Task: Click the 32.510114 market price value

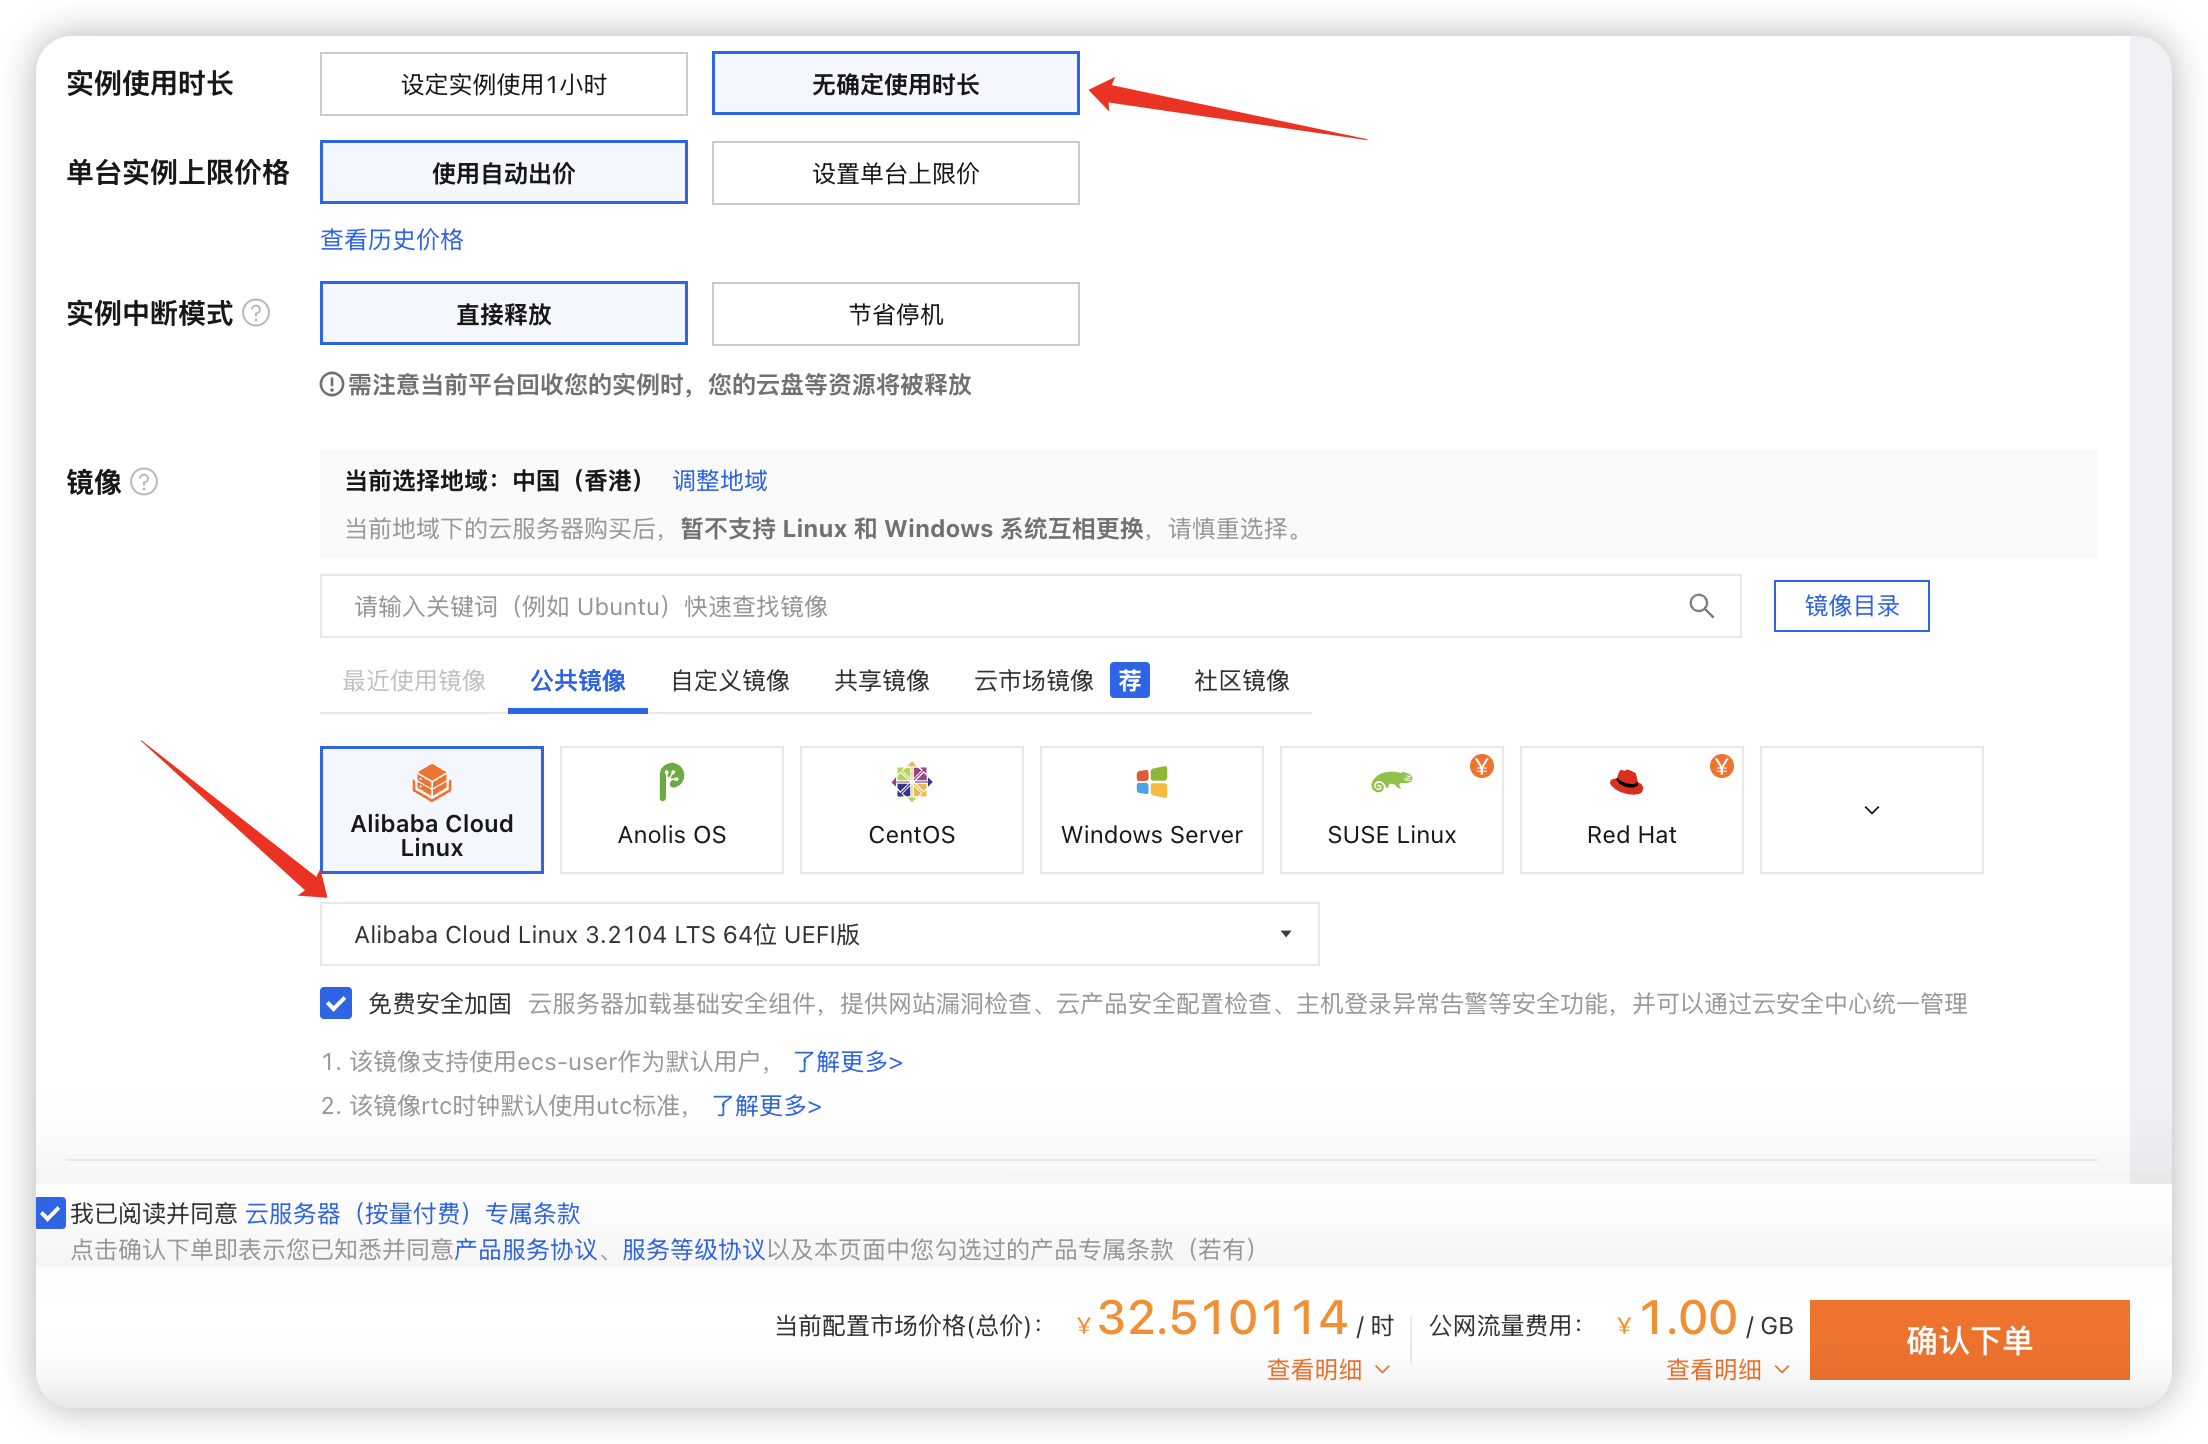Action: 1223,1318
